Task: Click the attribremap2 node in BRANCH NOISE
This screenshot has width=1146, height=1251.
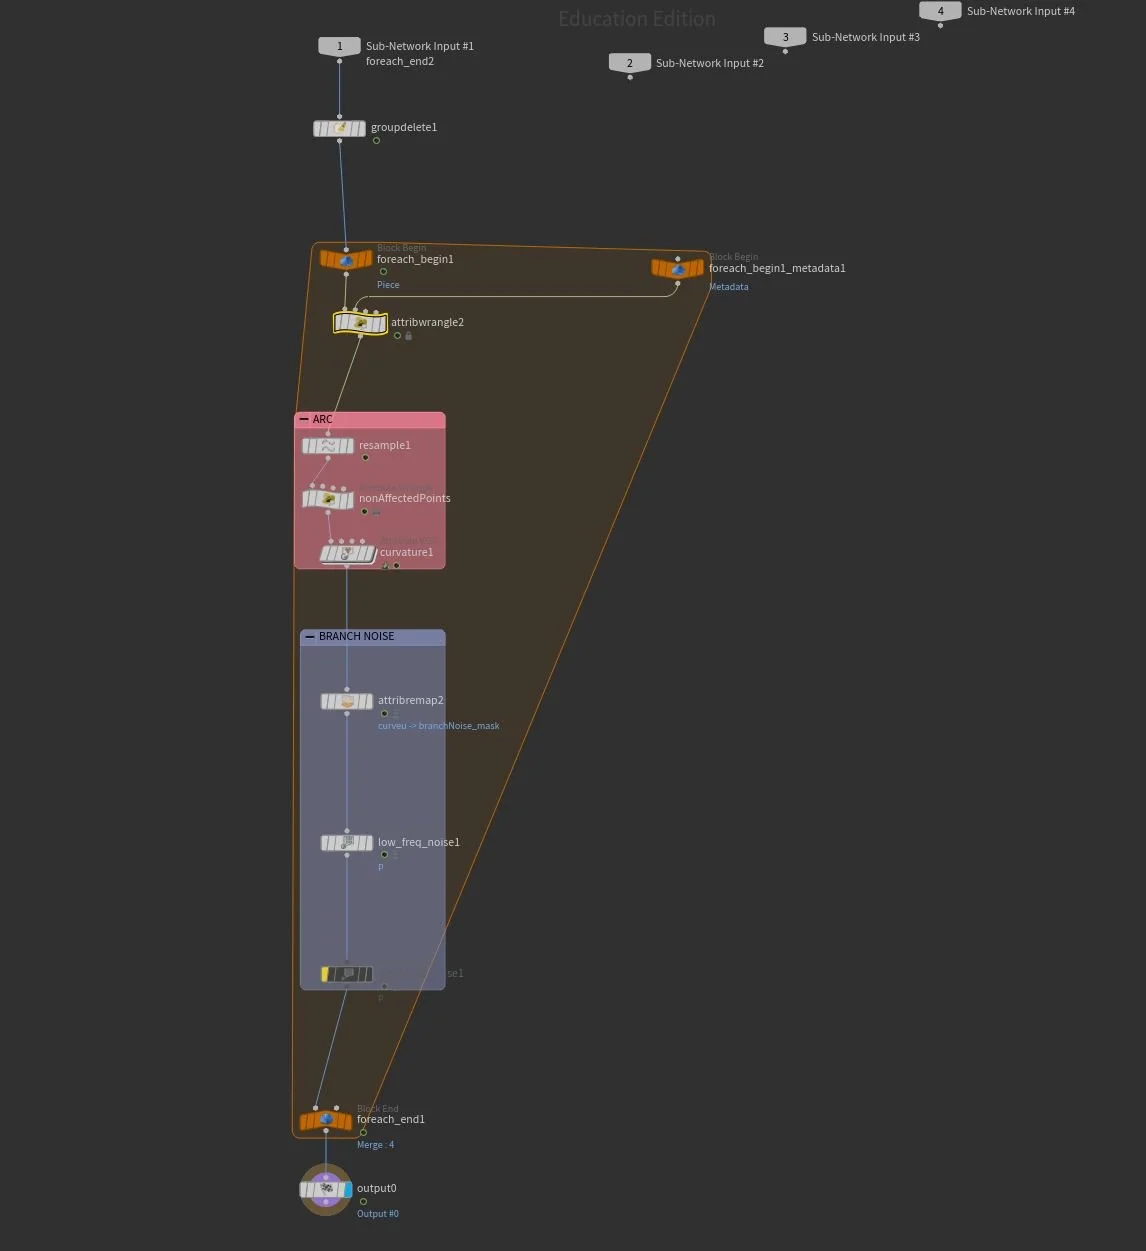Action: (347, 700)
